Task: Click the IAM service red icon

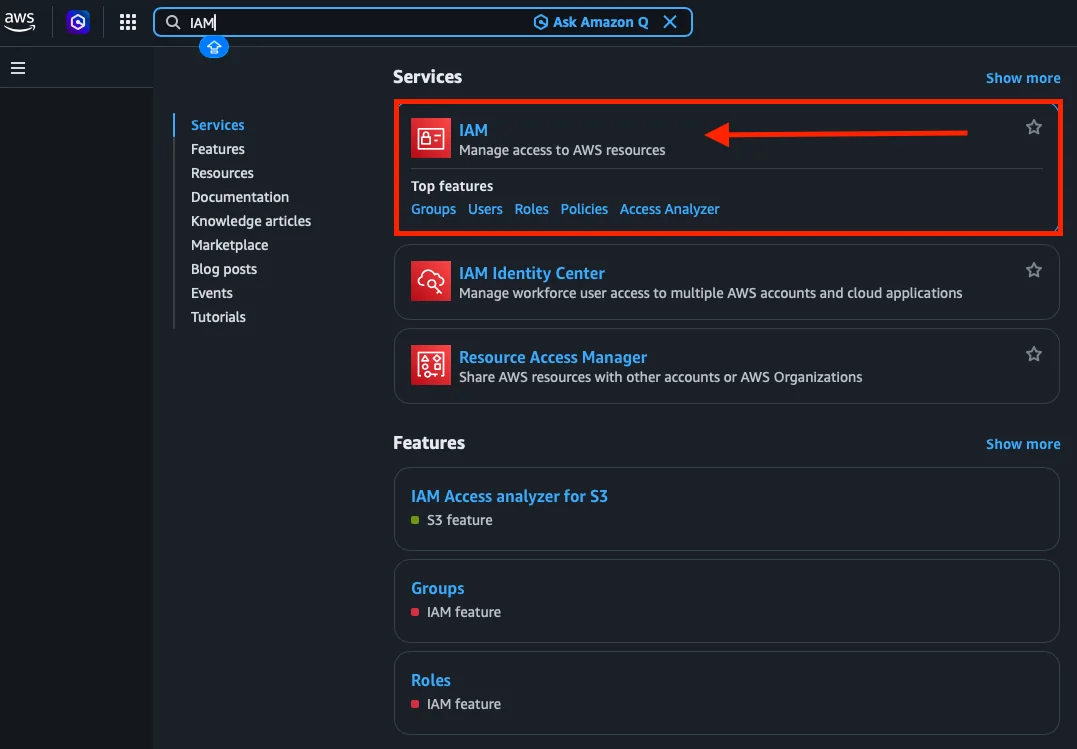Action: (431, 139)
